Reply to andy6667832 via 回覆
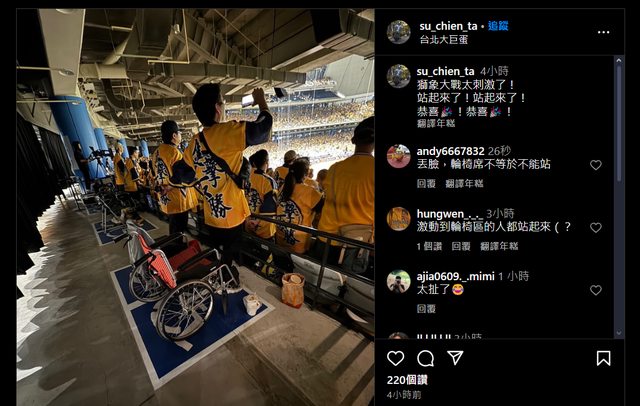Image resolution: width=640 pixels, height=406 pixels. click(426, 184)
